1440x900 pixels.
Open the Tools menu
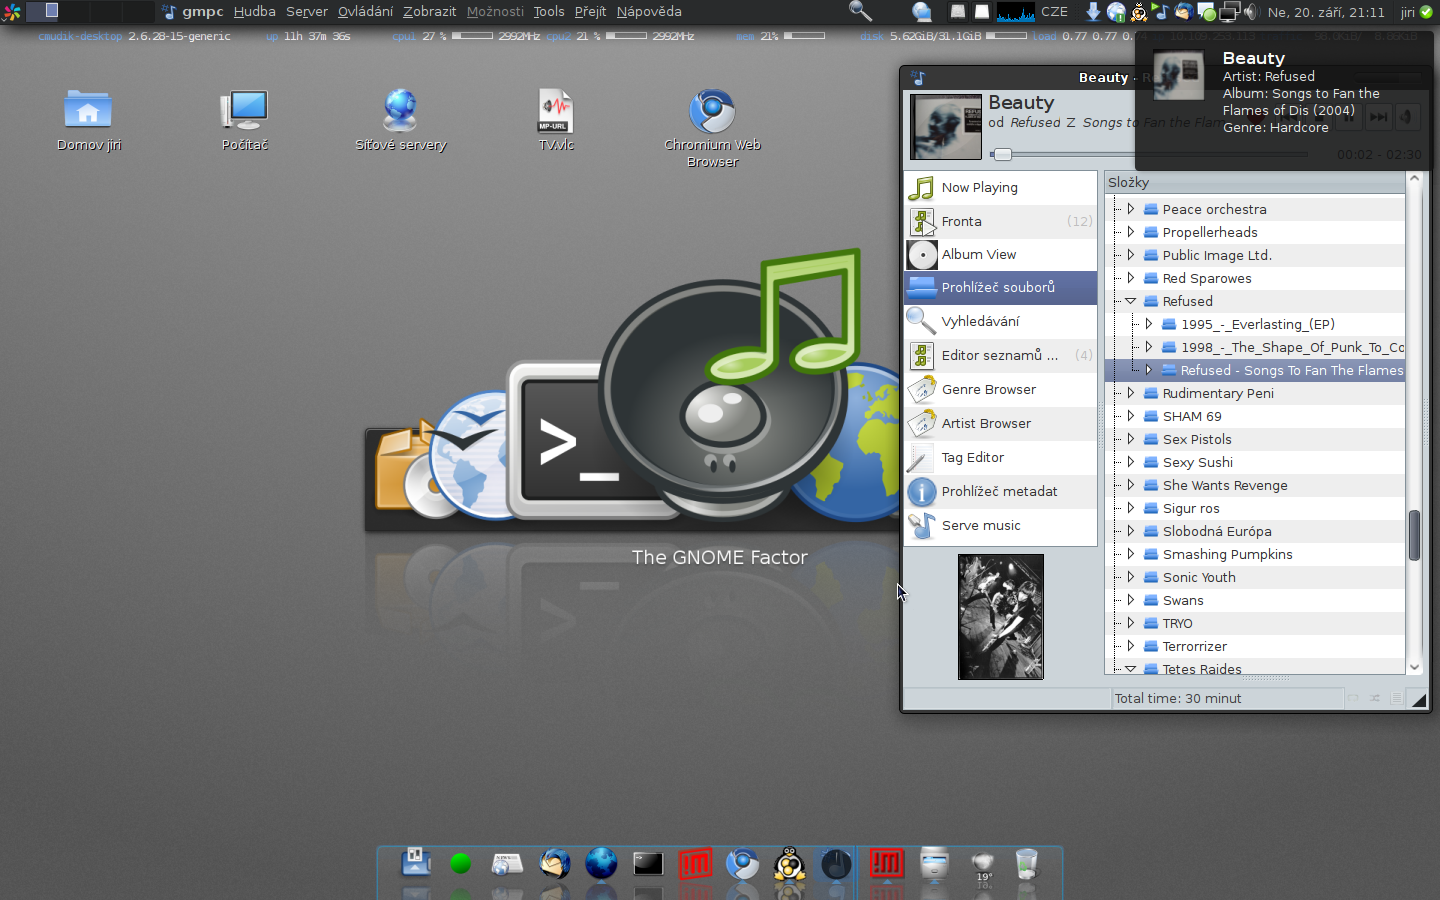pos(549,12)
